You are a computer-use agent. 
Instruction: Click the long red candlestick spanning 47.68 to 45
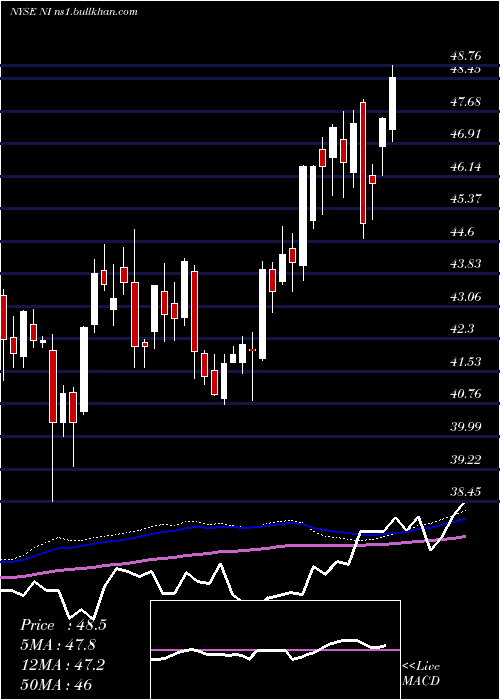(363, 162)
